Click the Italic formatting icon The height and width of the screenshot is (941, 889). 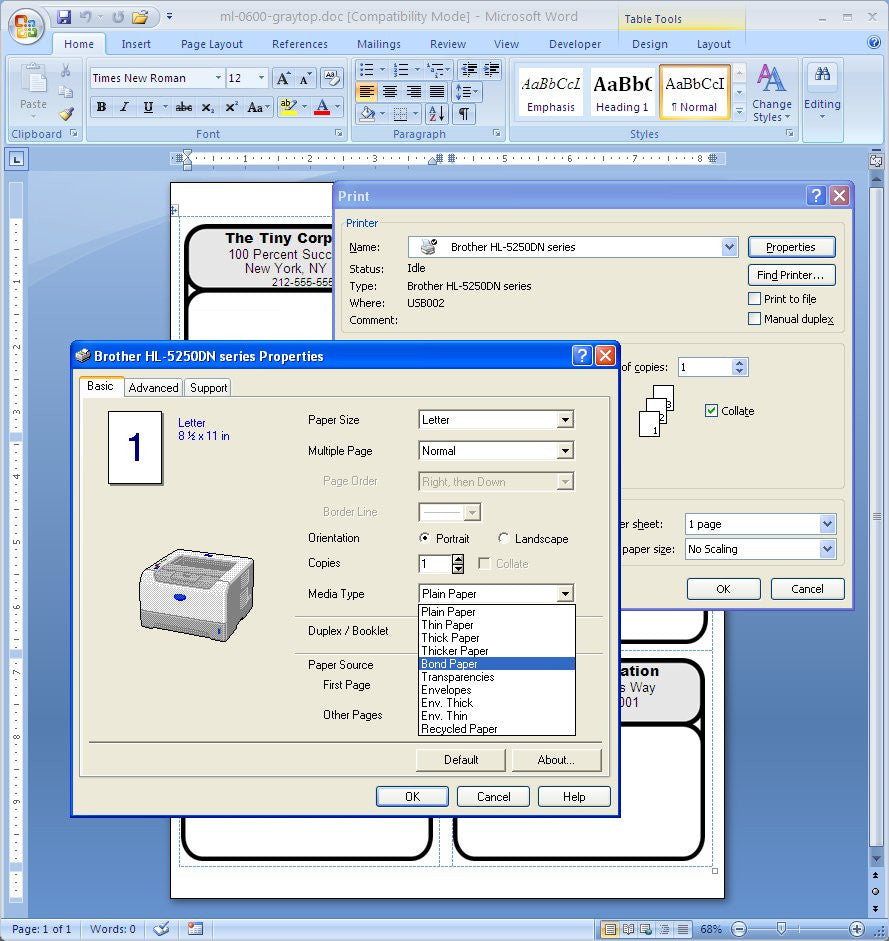point(124,108)
